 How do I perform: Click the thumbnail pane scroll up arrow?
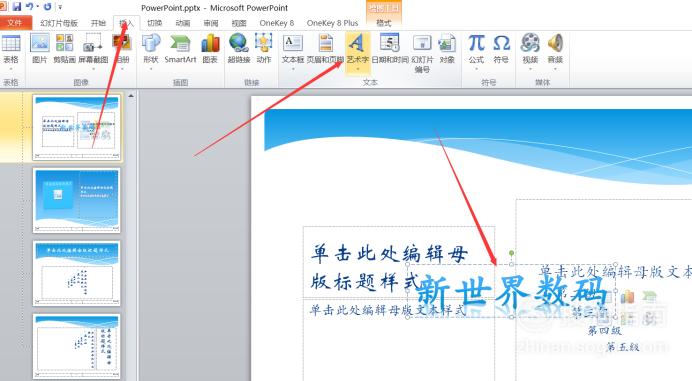pos(131,96)
